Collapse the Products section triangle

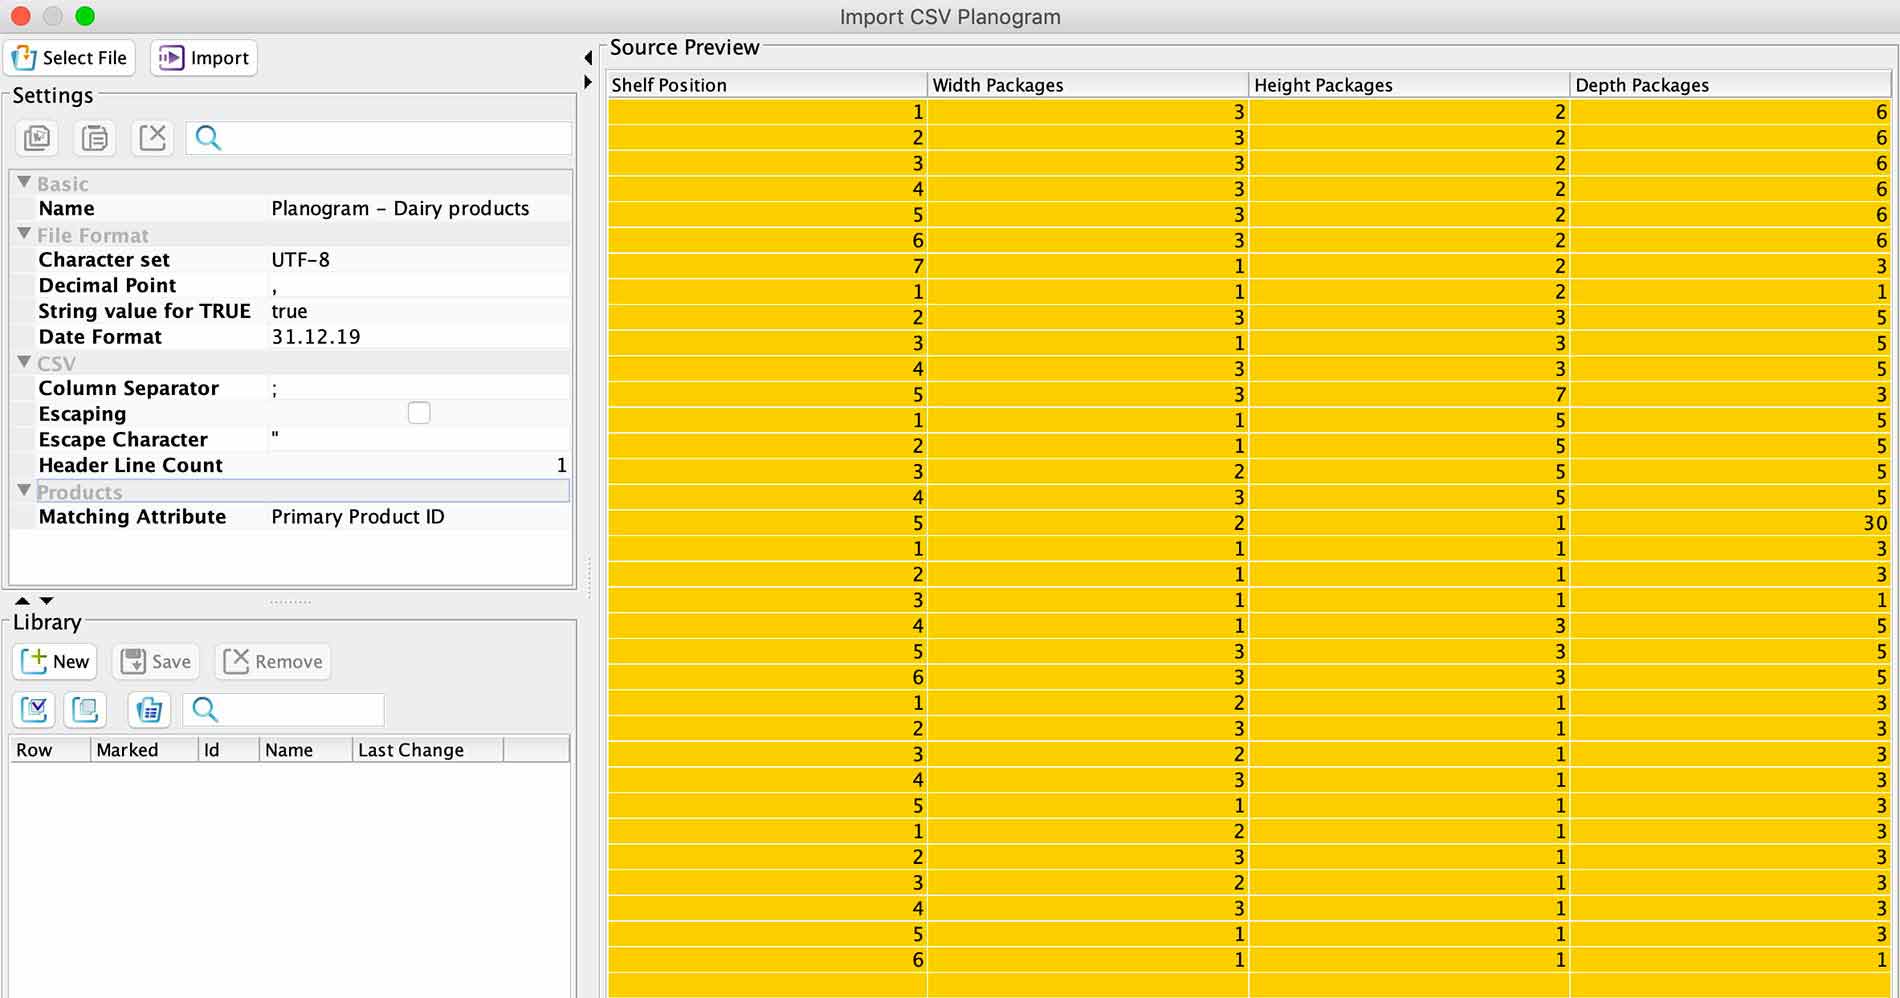point(24,491)
